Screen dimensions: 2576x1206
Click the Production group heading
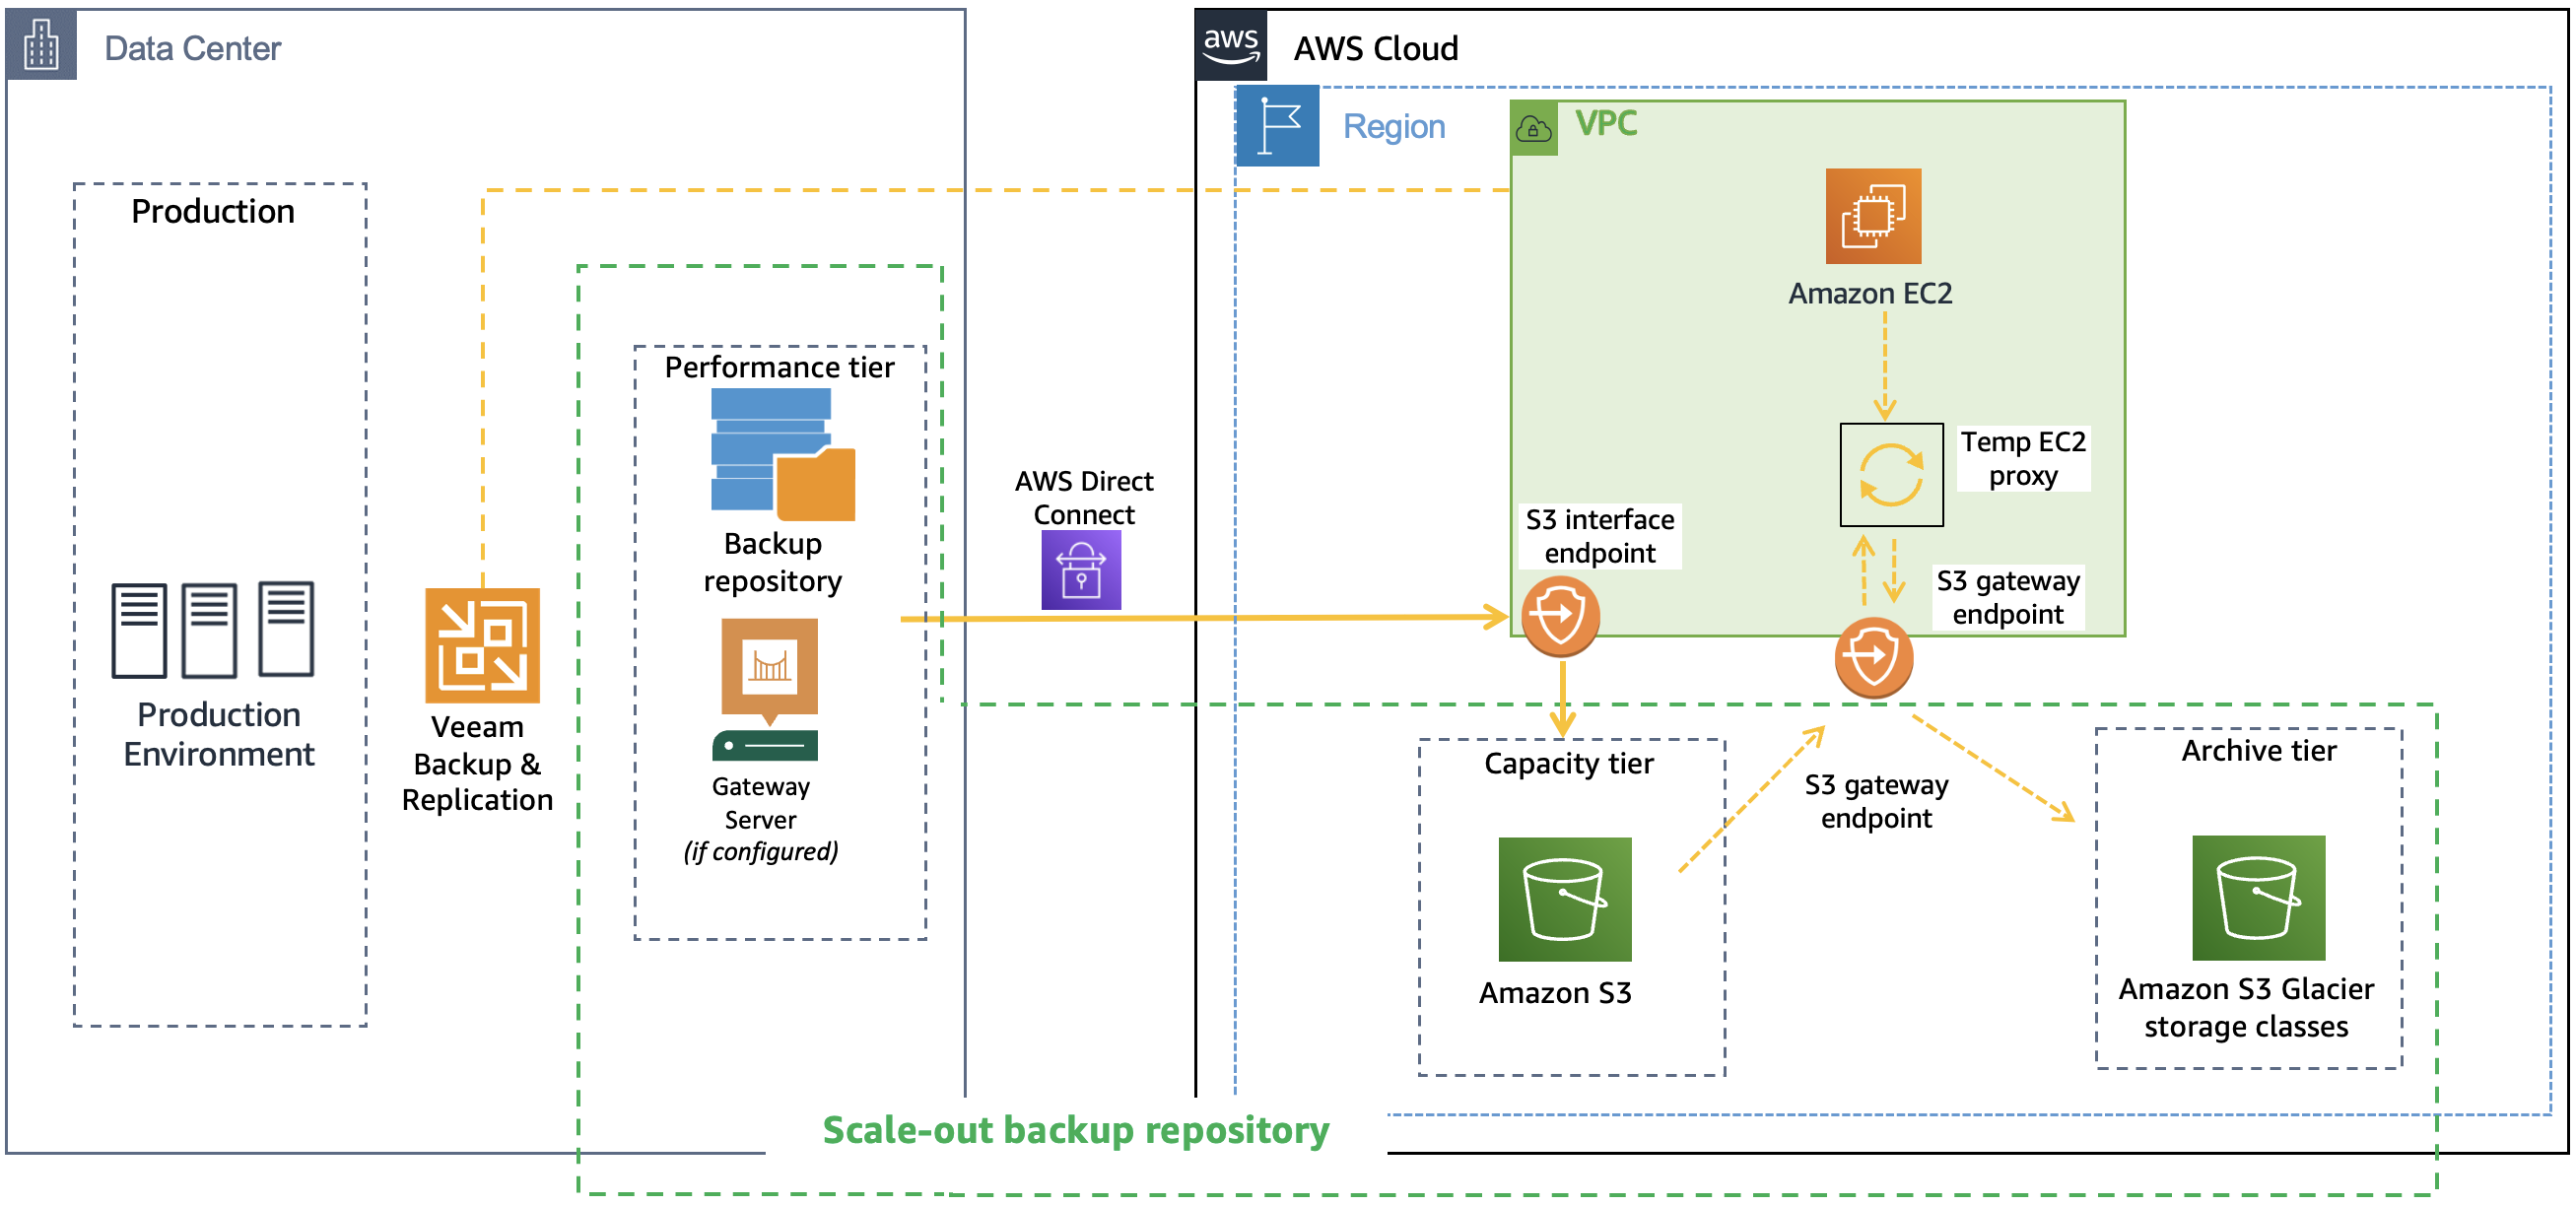pos(212,211)
